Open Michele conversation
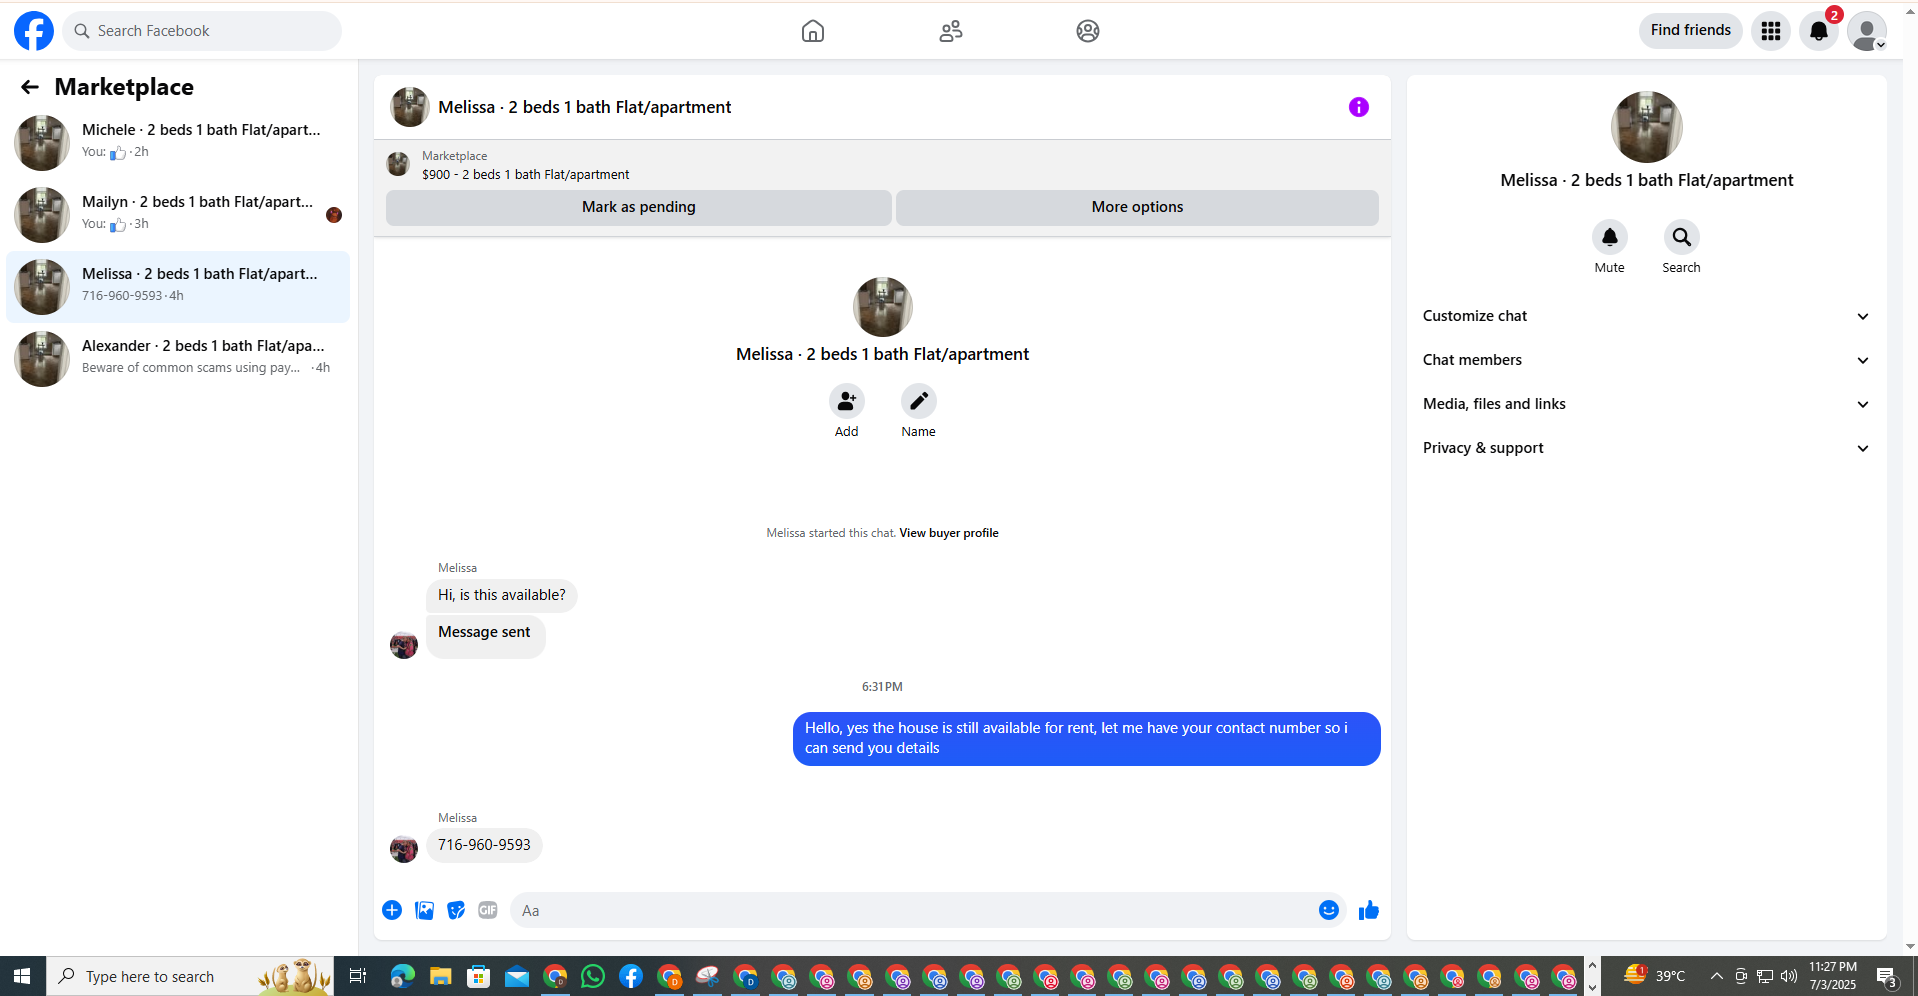Image resolution: width=1918 pixels, height=996 pixels. pos(178,142)
